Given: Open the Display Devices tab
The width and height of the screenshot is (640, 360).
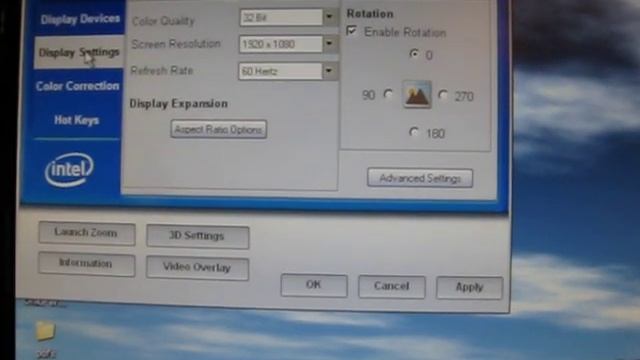Looking at the screenshot, I should [x=80, y=19].
